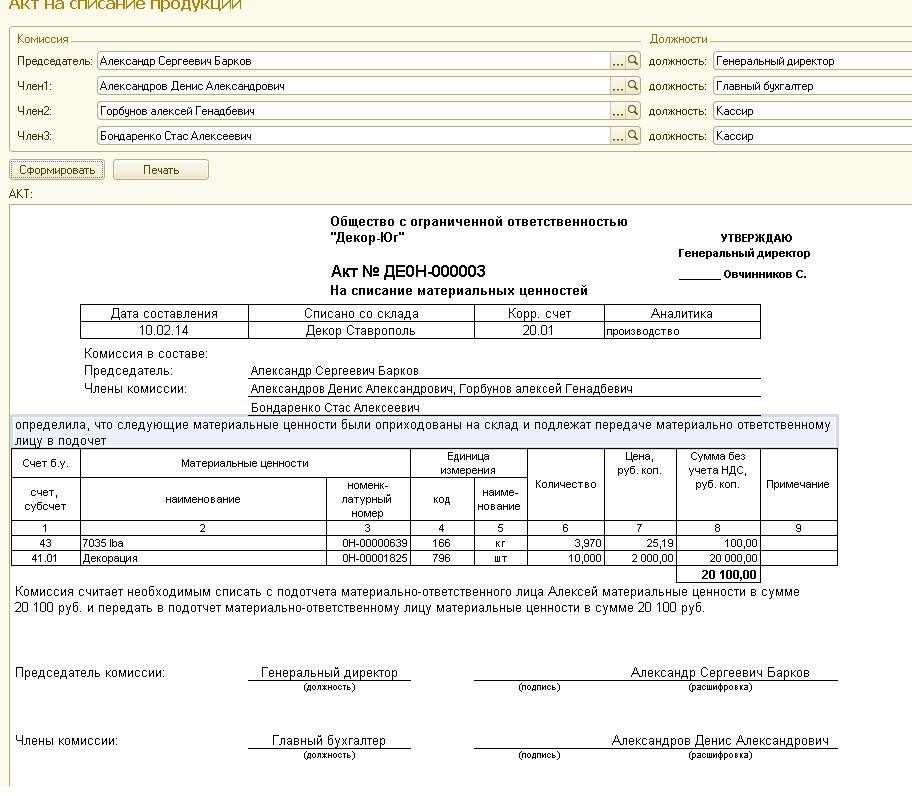Select position Главный бухгалтер above signature line

(x=329, y=740)
